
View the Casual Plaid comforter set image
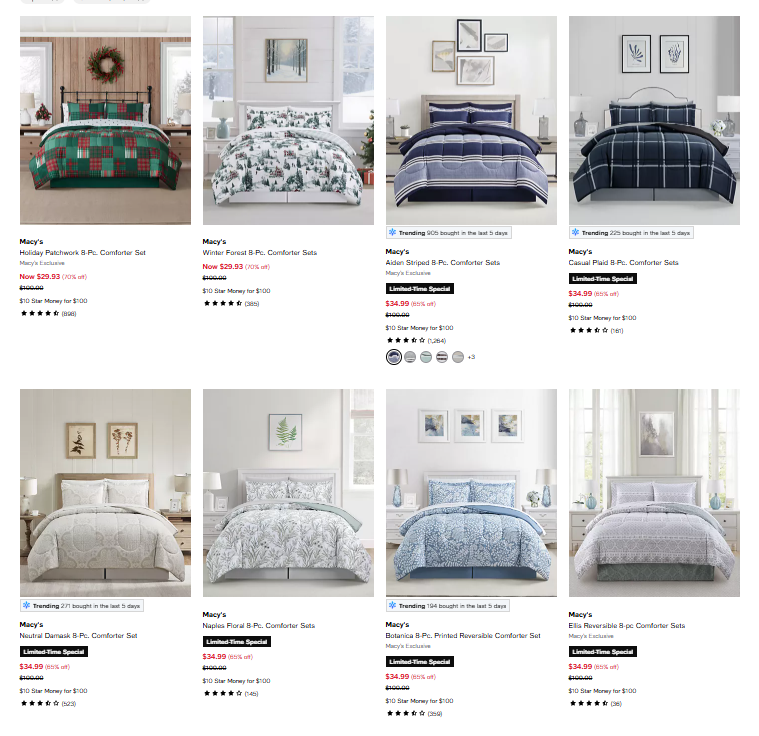(654, 120)
